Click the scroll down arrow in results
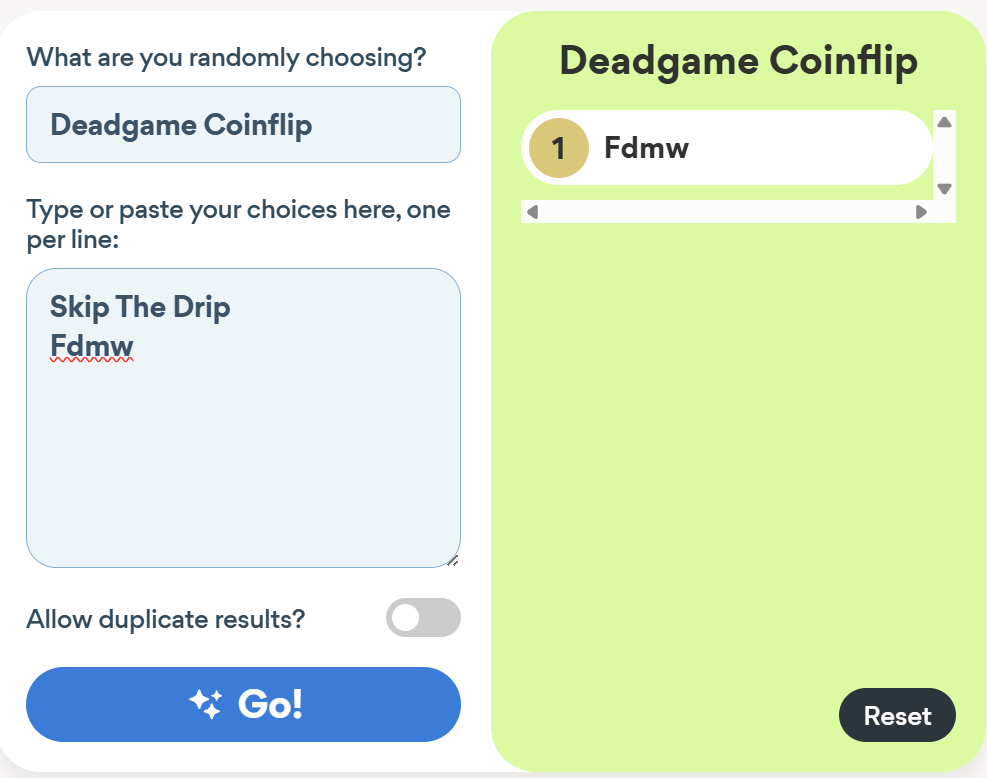The width and height of the screenshot is (987, 778). (944, 188)
